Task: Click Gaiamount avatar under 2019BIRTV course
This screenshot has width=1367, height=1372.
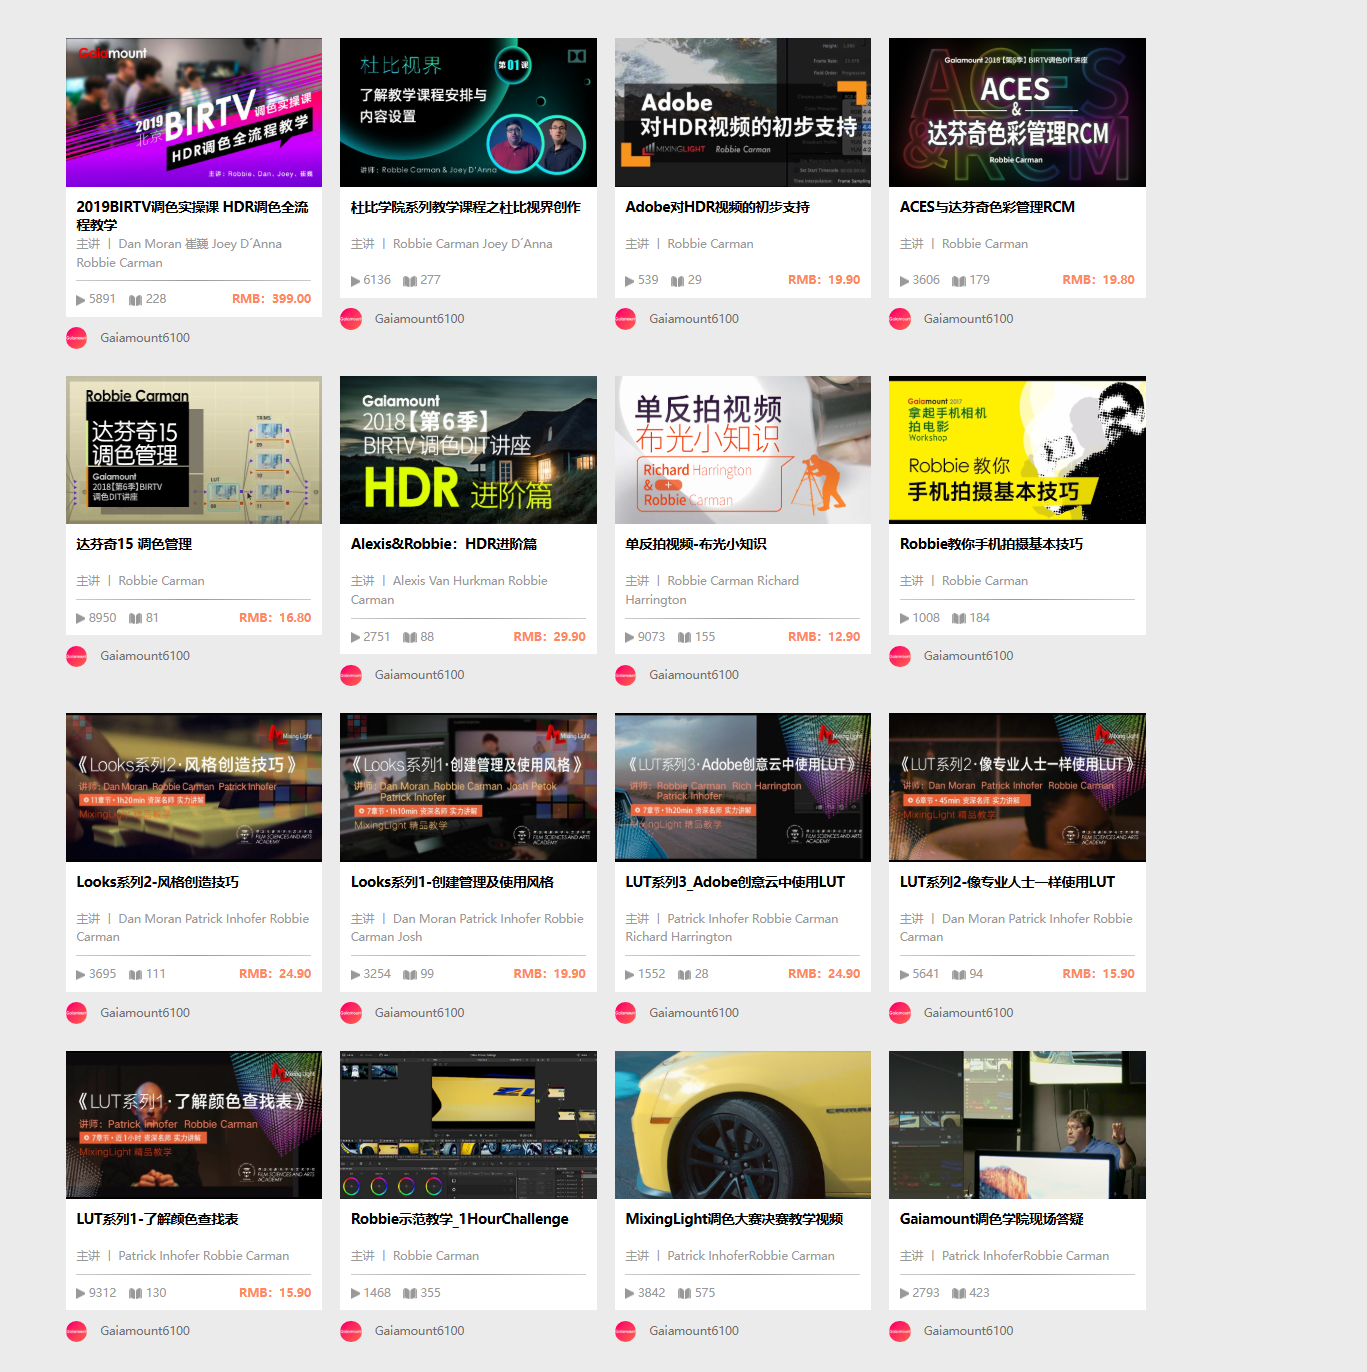Action: point(77,338)
